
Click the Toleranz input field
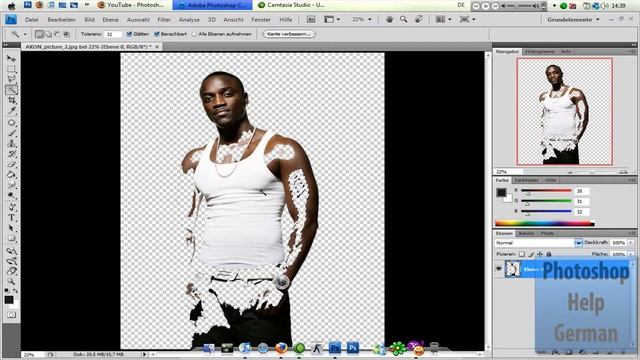[x=113, y=34]
